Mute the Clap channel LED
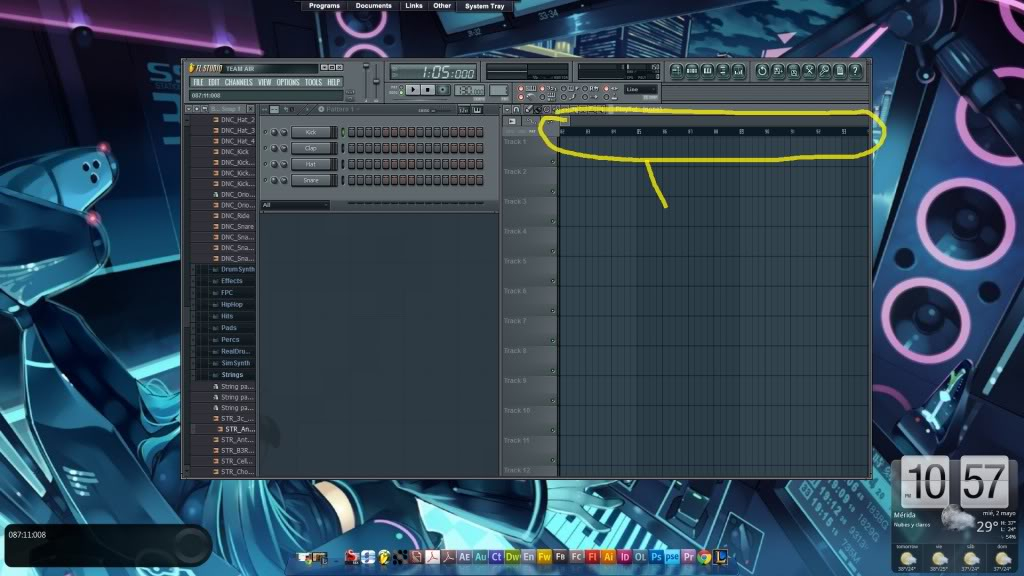Viewport: 1024px width, 576px height. pyautogui.click(x=266, y=148)
